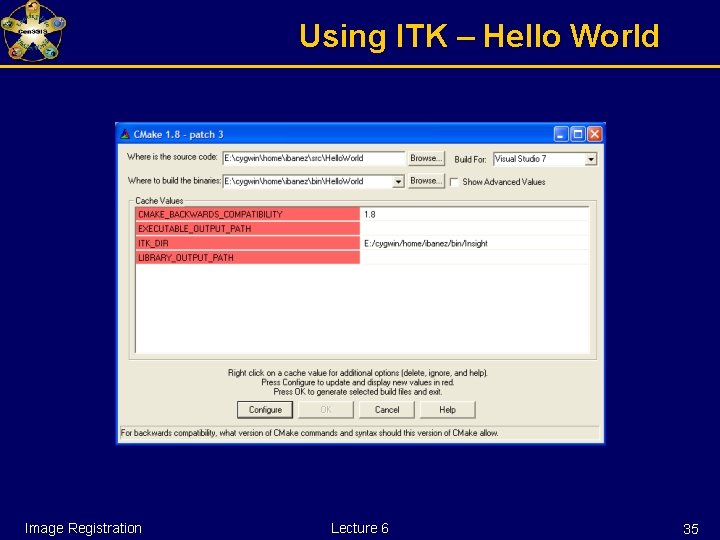720x540 pixels.
Task: Click the course star logo
Action: [34, 31]
